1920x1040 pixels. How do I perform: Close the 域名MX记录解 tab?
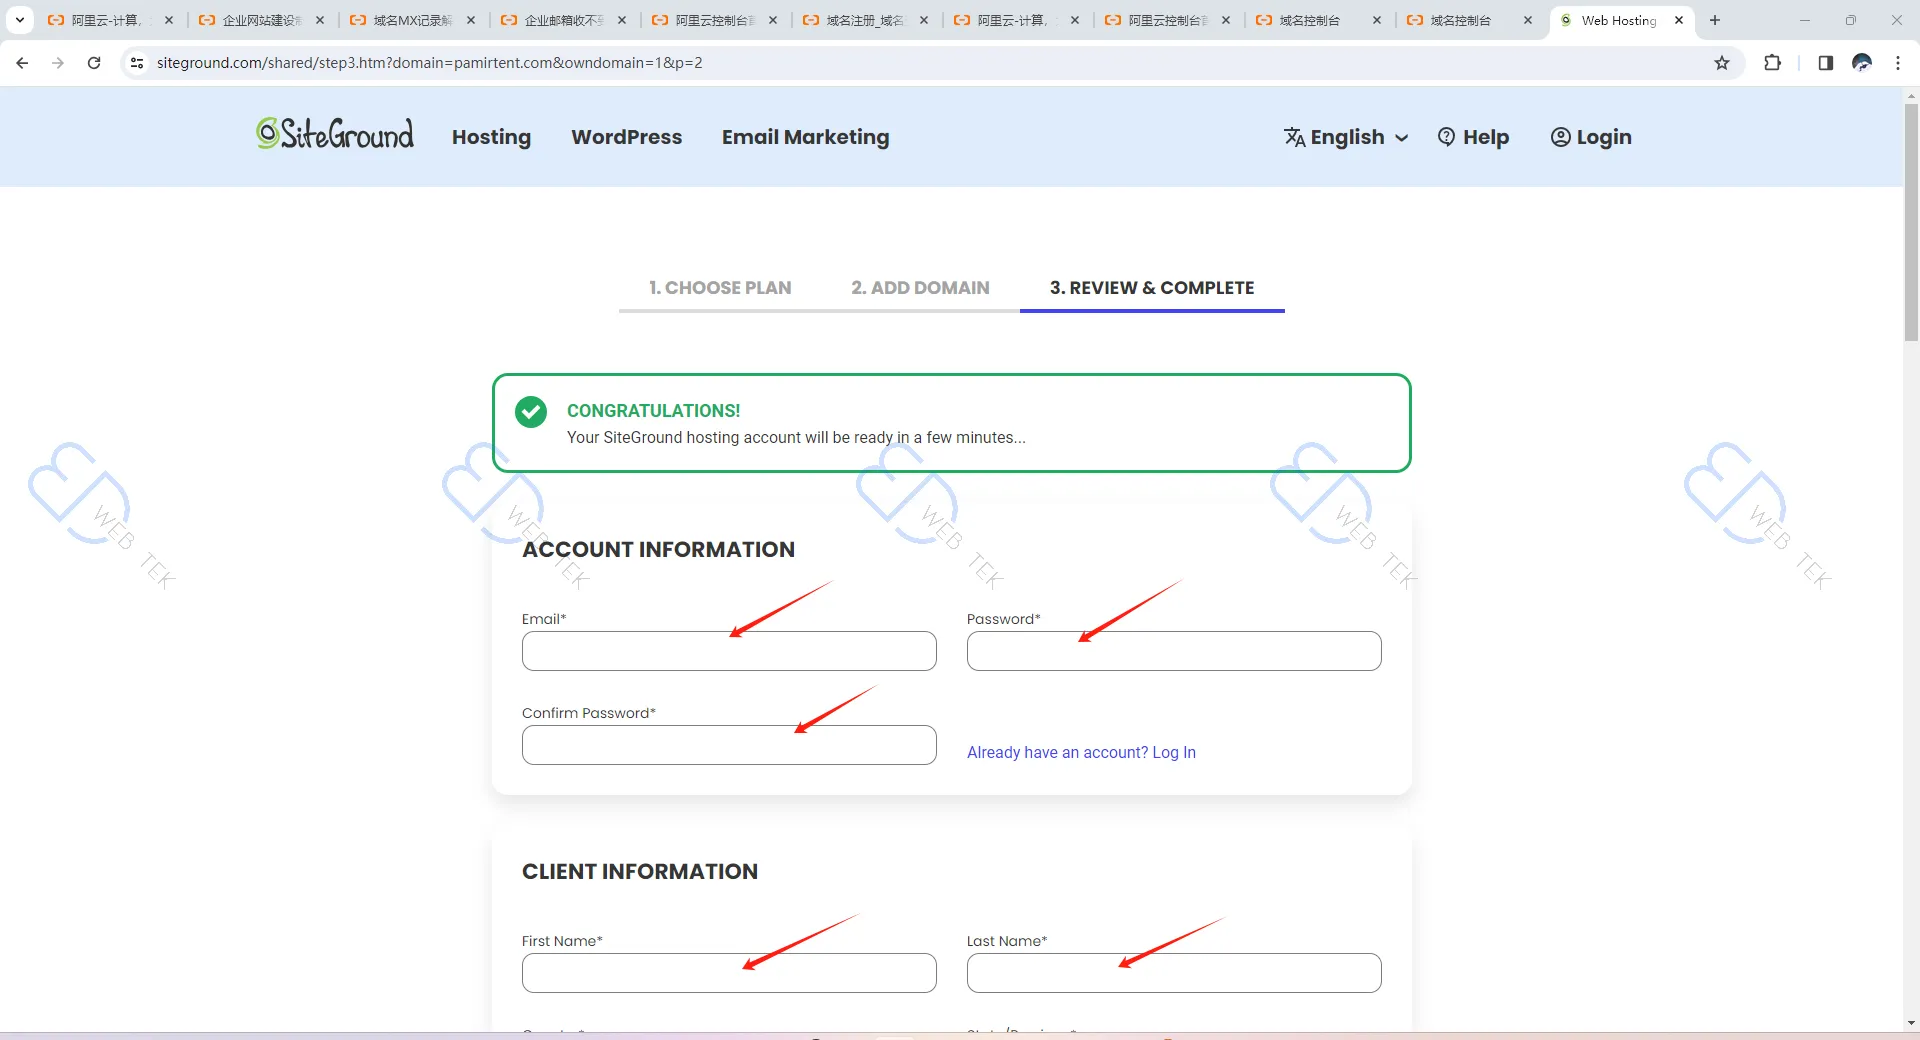coord(471,20)
